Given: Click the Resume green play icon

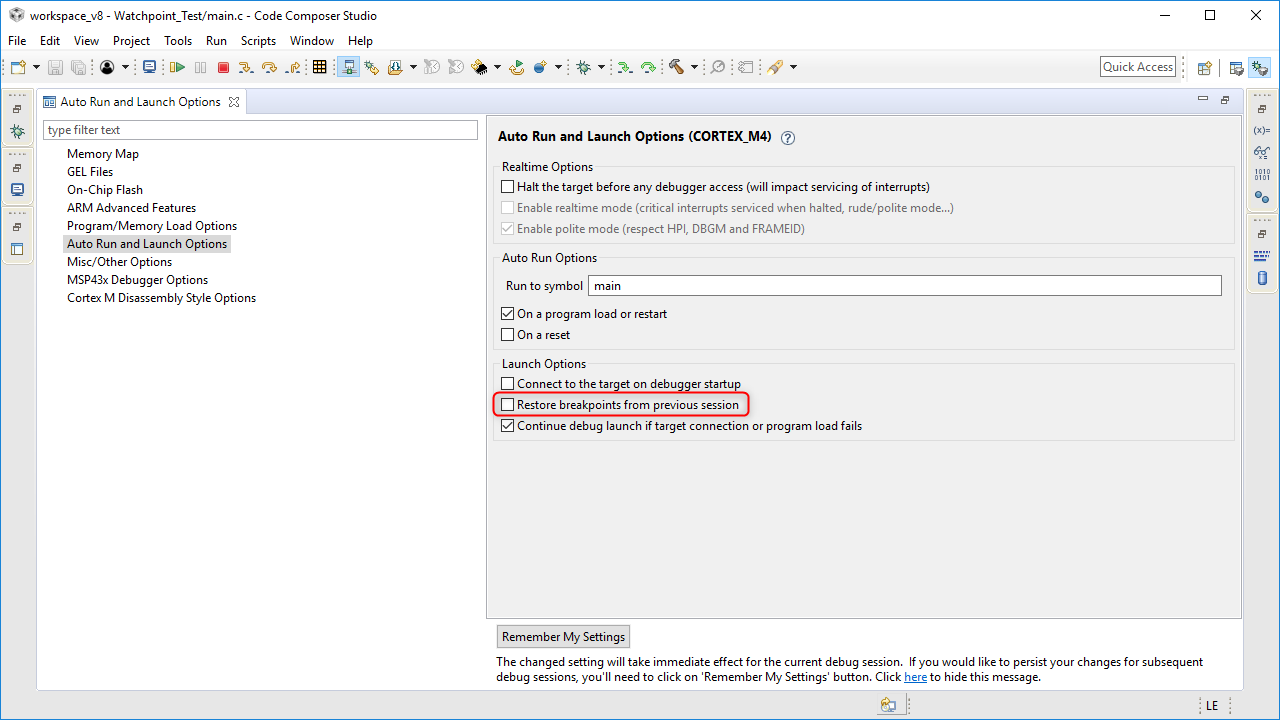Looking at the screenshot, I should 177,67.
